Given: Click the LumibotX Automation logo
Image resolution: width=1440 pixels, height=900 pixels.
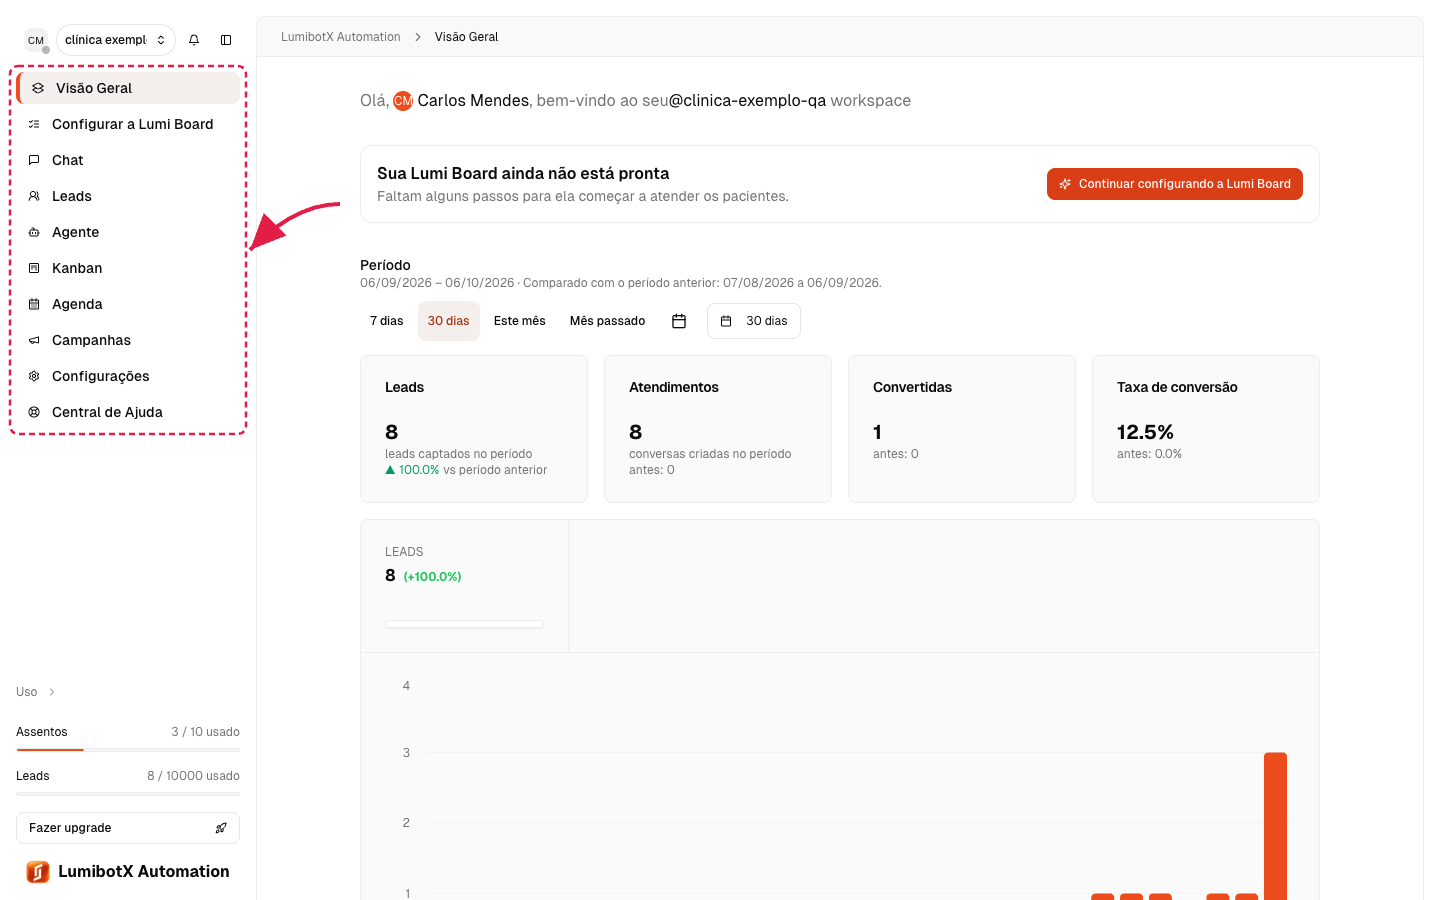Looking at the screenshot, I should tap(38, 872).
